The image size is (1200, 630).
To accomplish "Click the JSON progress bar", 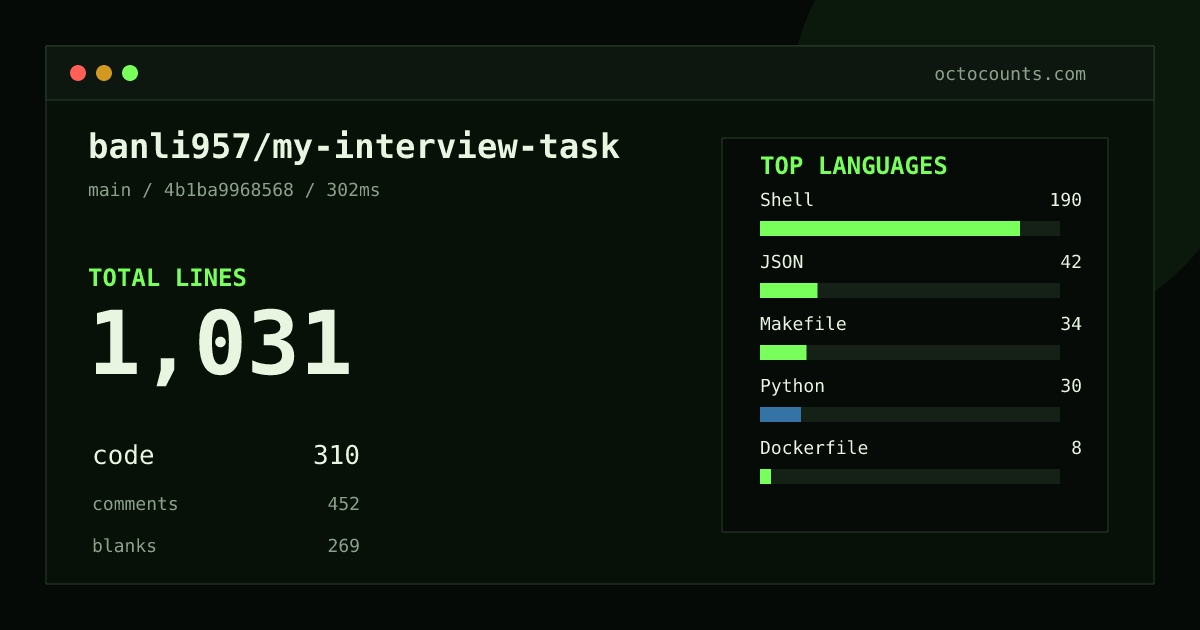I will 910,290.
